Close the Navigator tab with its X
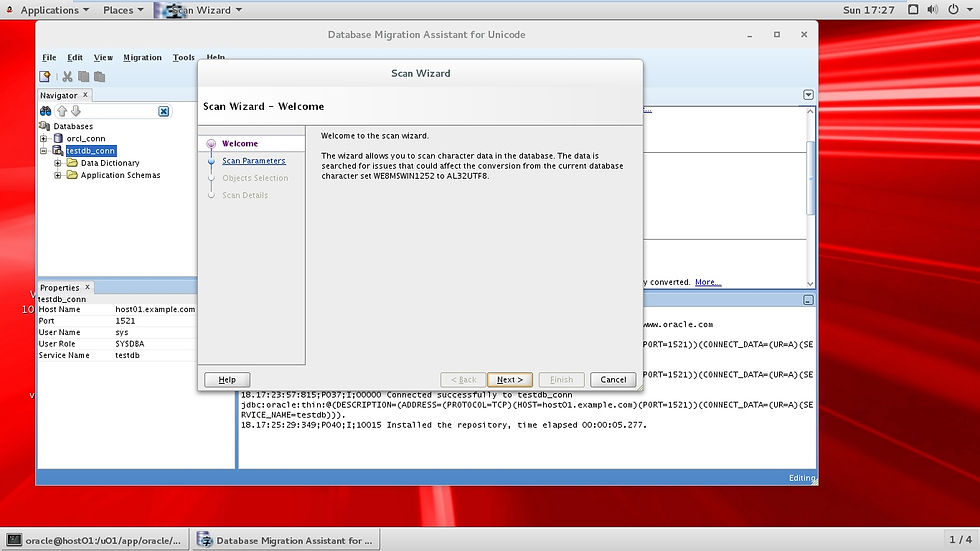Image resolution: width=980 pixels, height=551 pixels. point(86,94)
